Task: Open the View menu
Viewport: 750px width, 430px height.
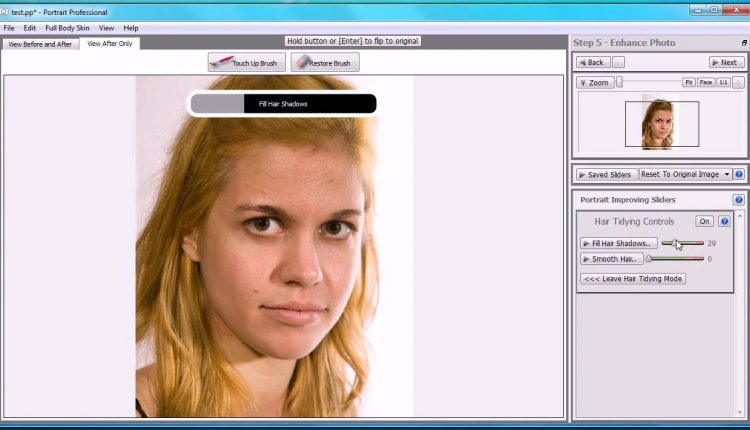Action: 106,28
